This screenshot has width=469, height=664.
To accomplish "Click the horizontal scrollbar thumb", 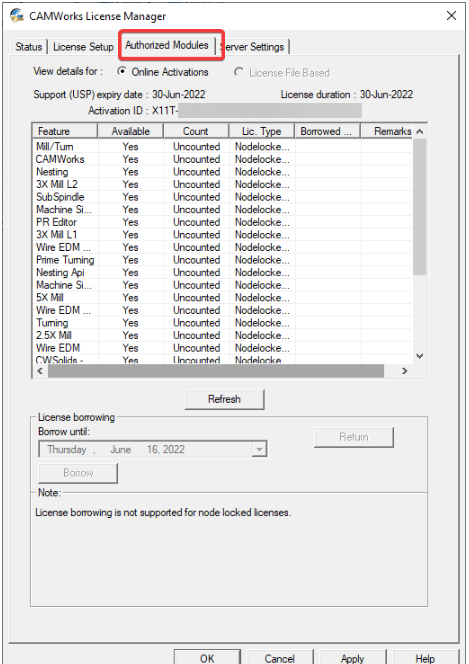I will (x=216, y=371).
